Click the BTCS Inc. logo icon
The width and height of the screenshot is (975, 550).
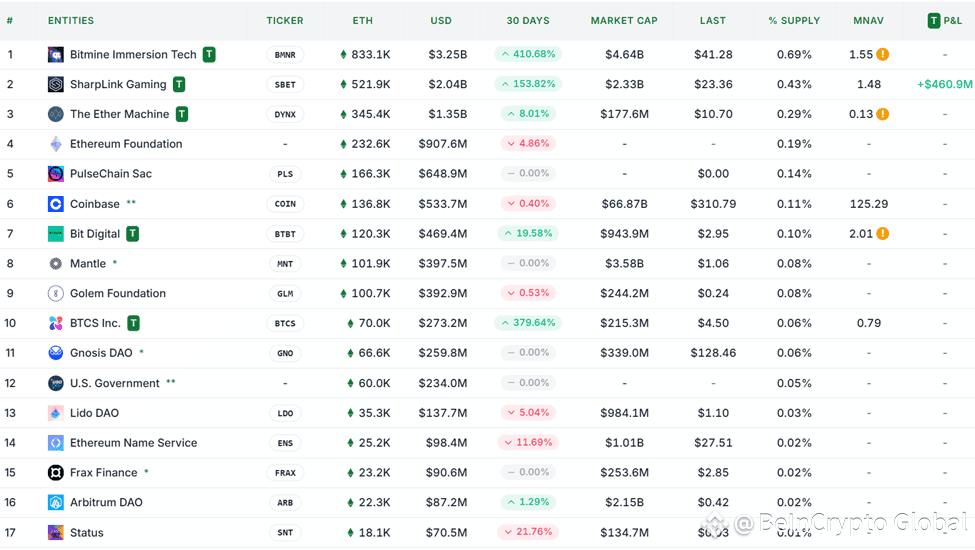(x=55, y=323)
